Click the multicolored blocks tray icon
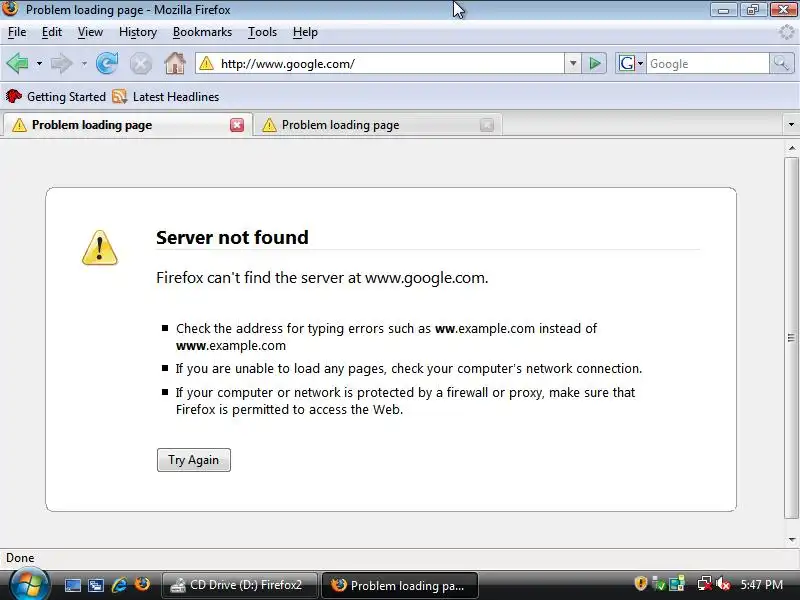Screen dimensions: 800x600 click(x=677, y=584)
